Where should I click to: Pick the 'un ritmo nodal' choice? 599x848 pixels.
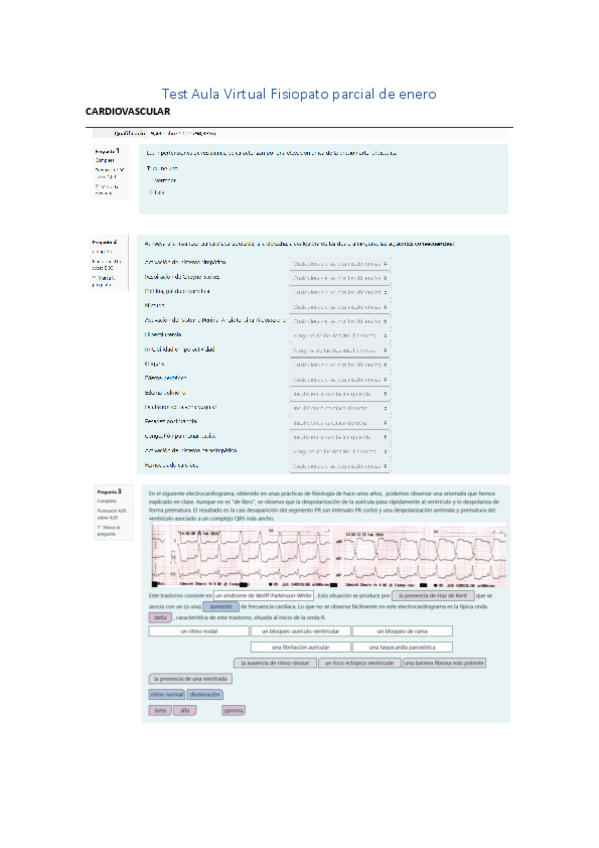(199, 631)
